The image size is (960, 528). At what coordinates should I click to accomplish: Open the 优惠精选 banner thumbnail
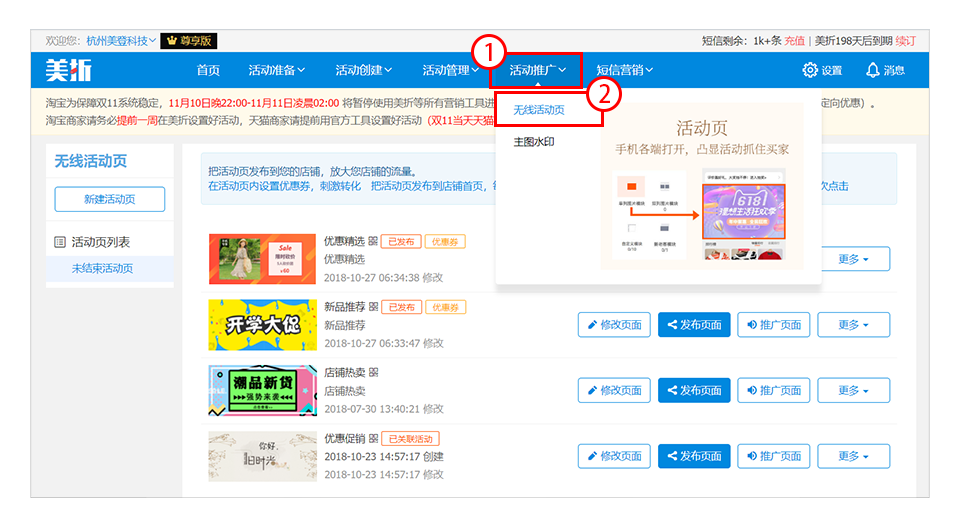[262, 258]
